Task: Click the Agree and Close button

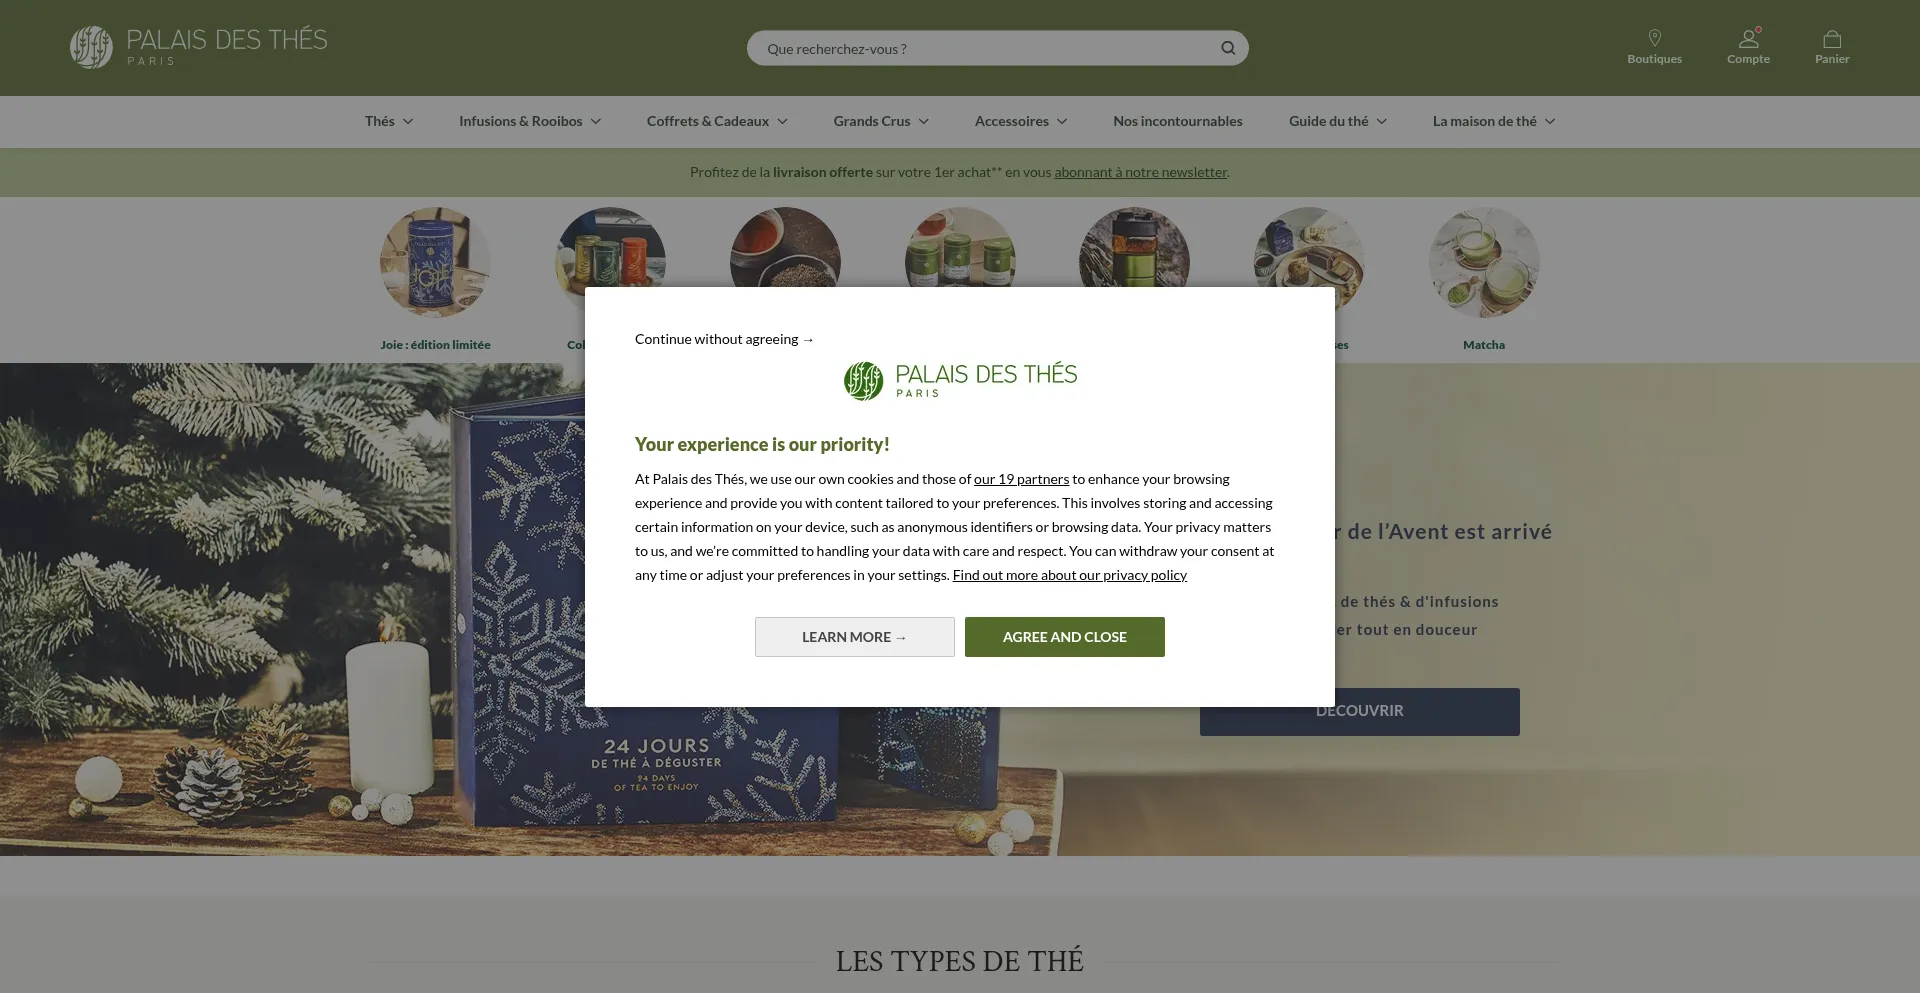Action: point(1065,637)
